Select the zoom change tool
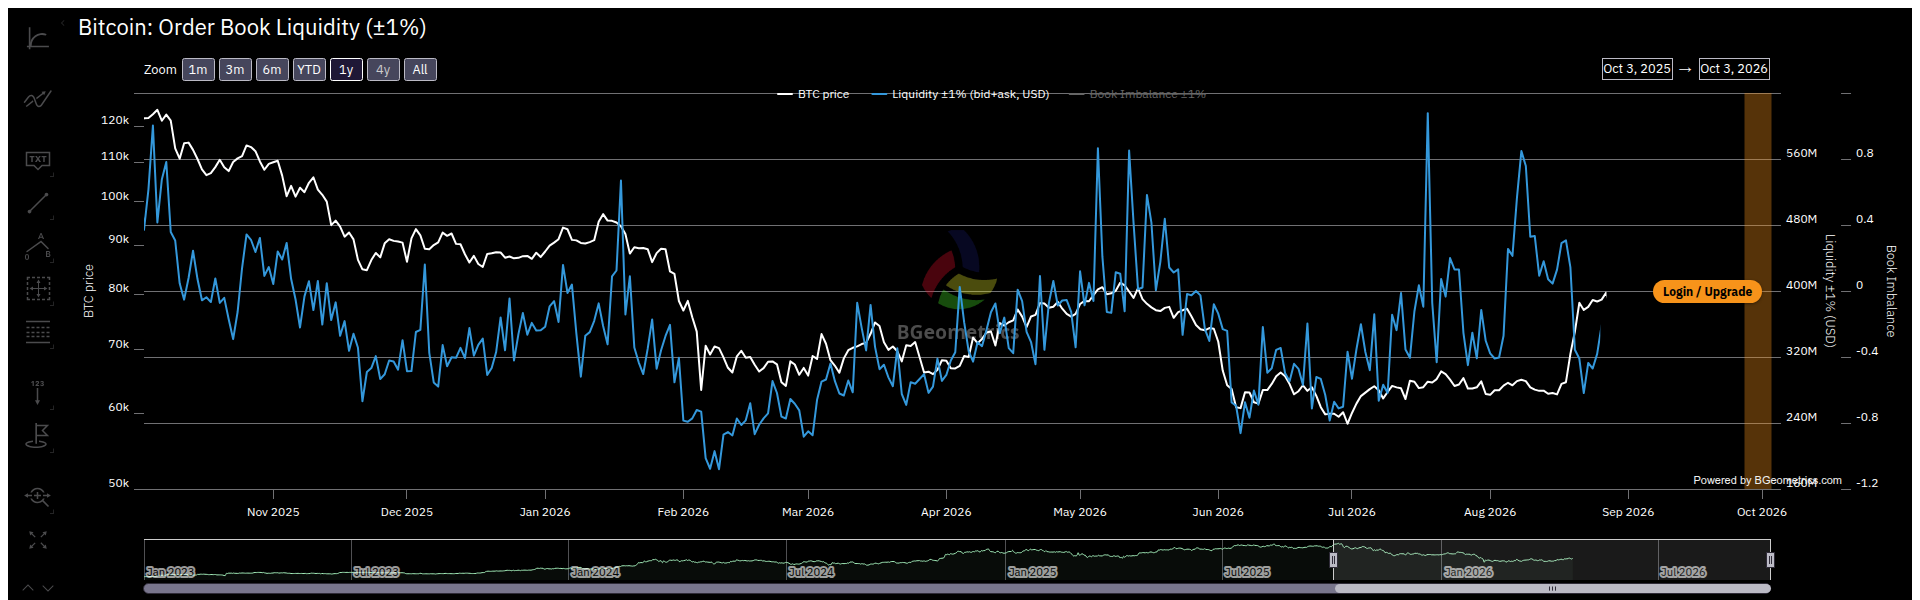 coord(38,496)
